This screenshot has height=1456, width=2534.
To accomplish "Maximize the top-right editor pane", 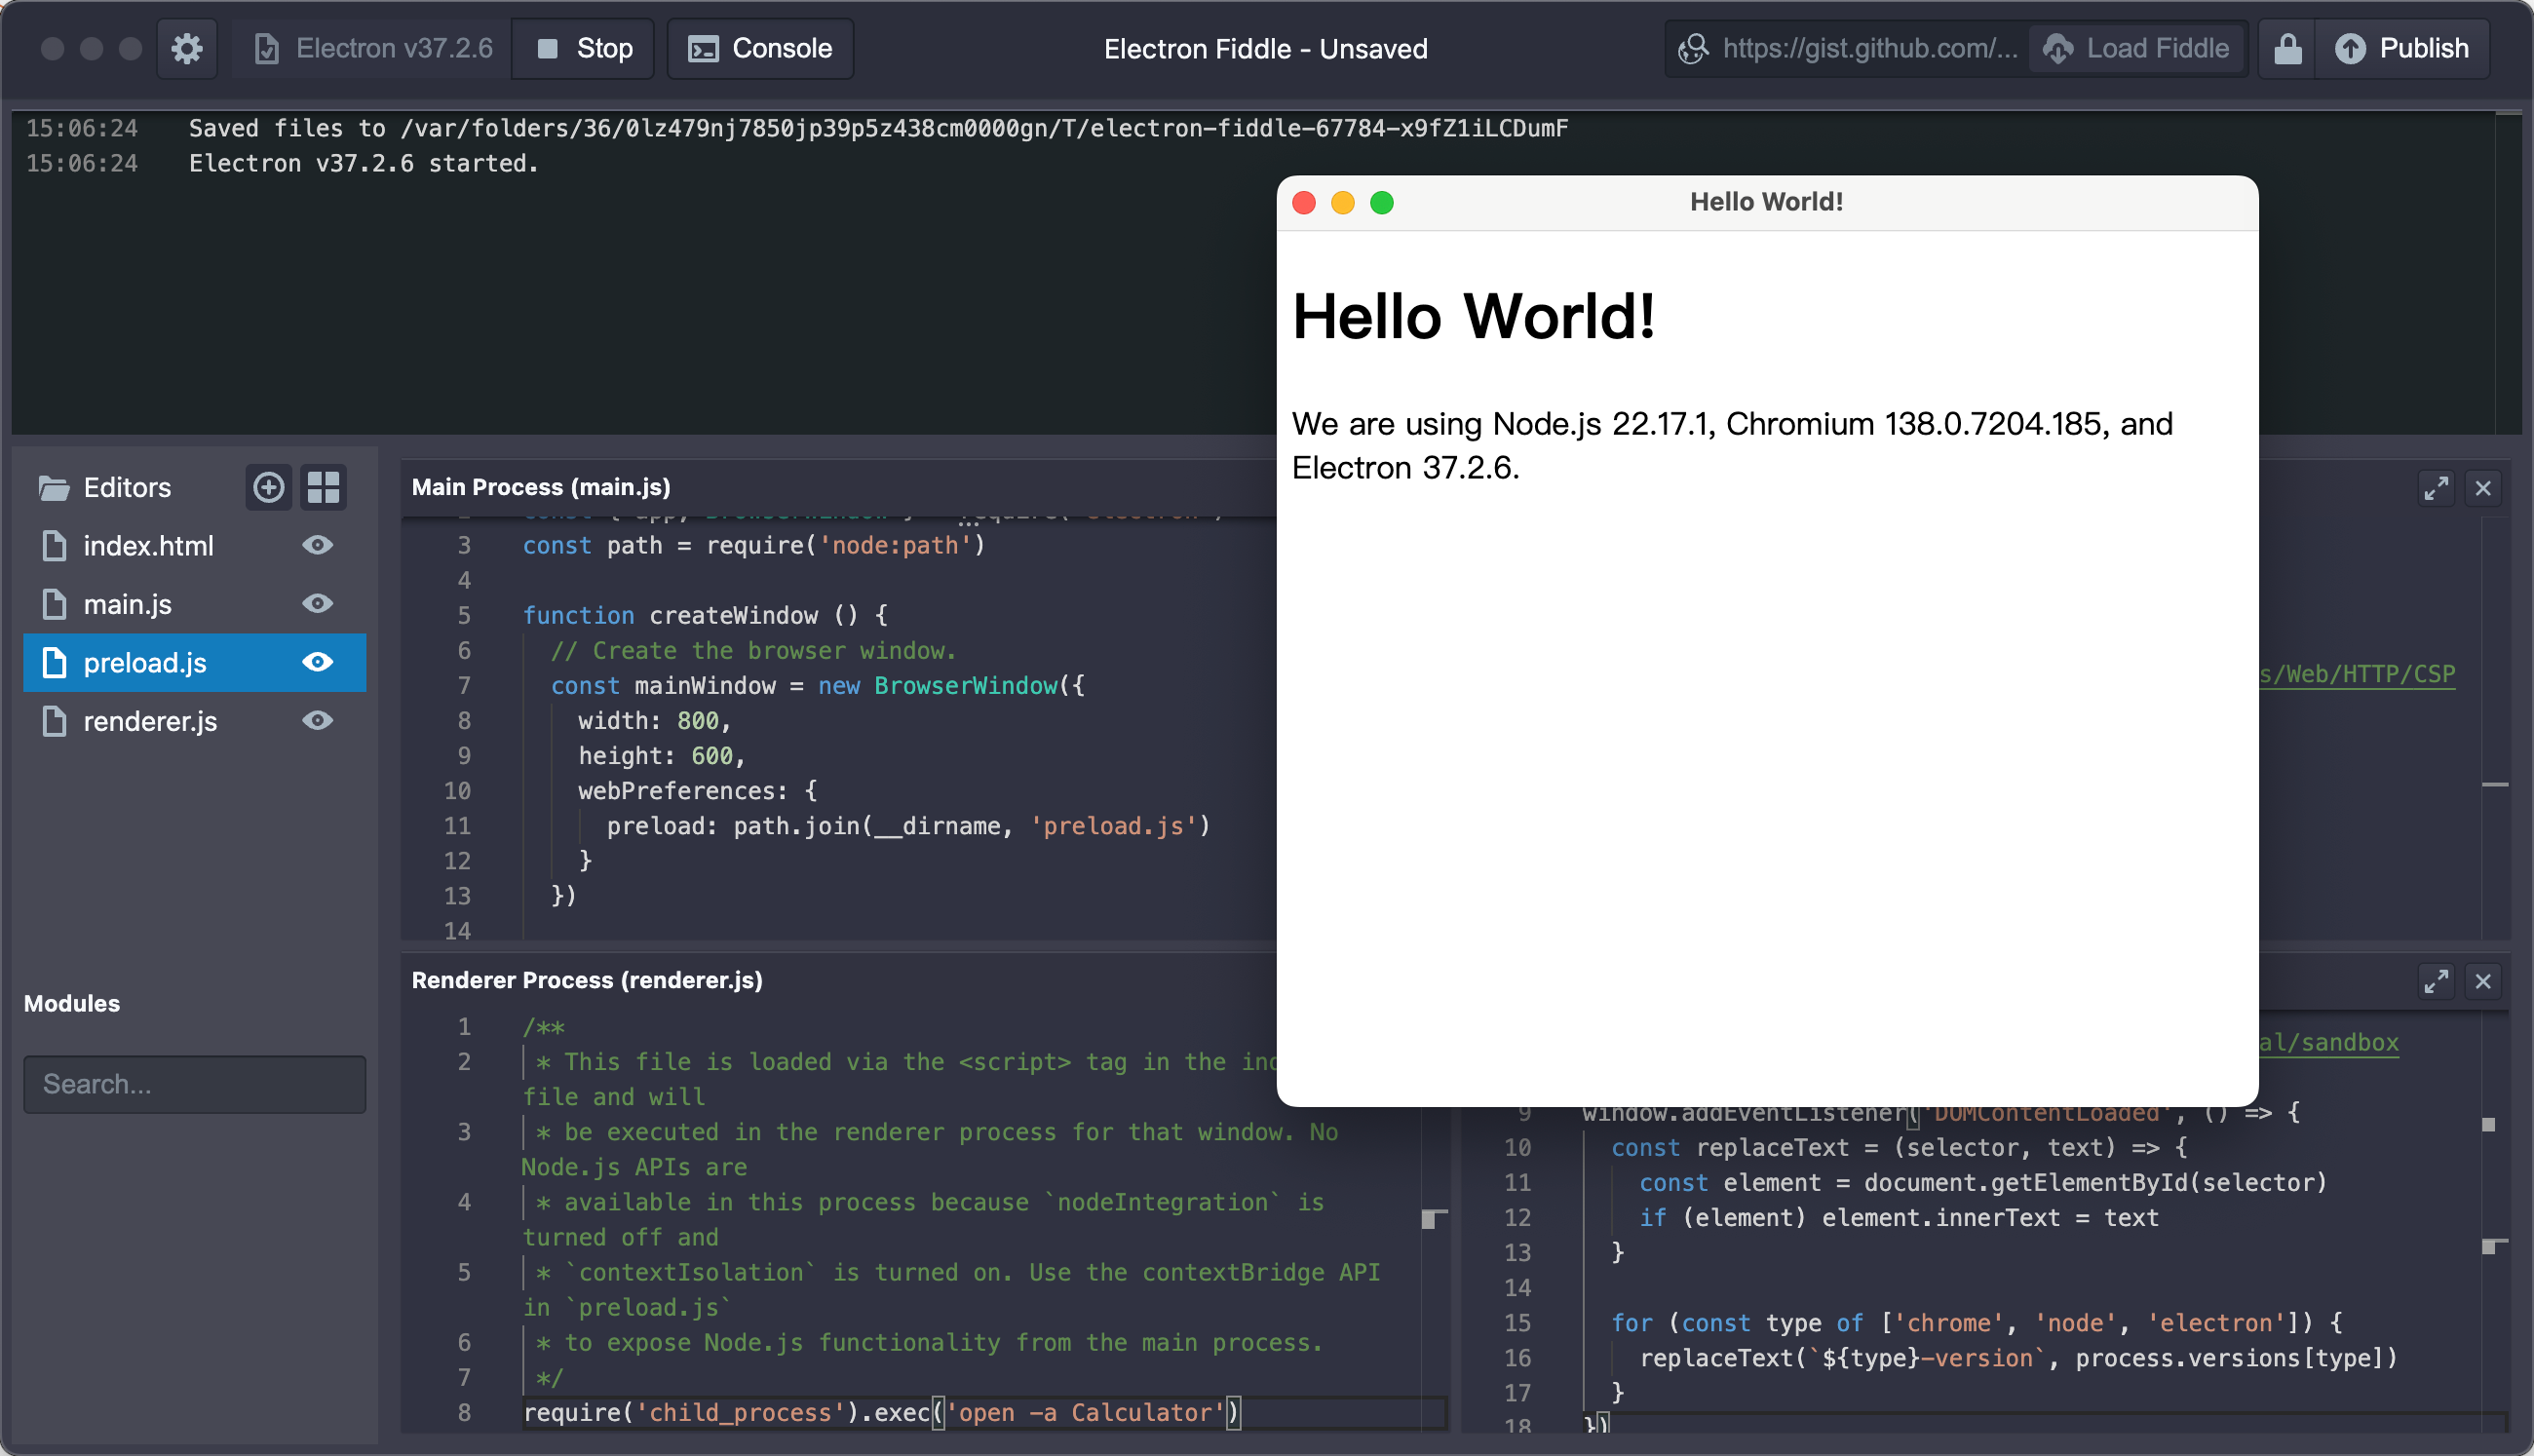I will point(2436,488).
